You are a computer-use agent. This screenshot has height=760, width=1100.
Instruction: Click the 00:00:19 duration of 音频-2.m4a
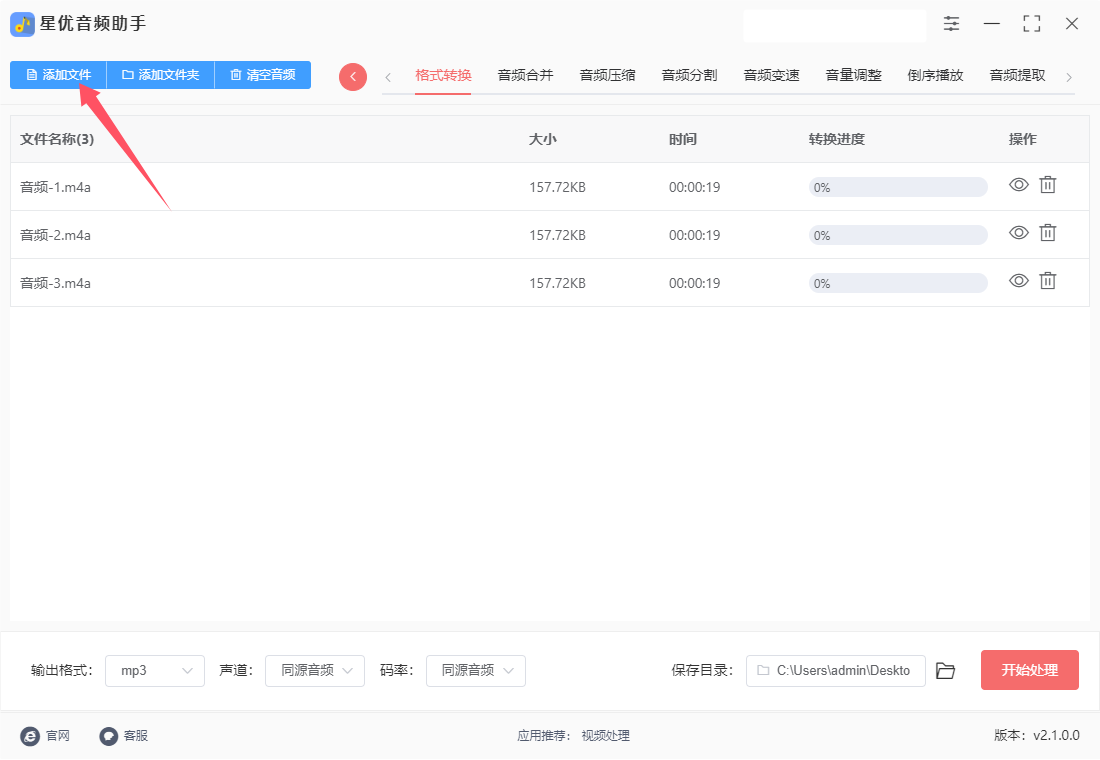click(x=695, y=235)
